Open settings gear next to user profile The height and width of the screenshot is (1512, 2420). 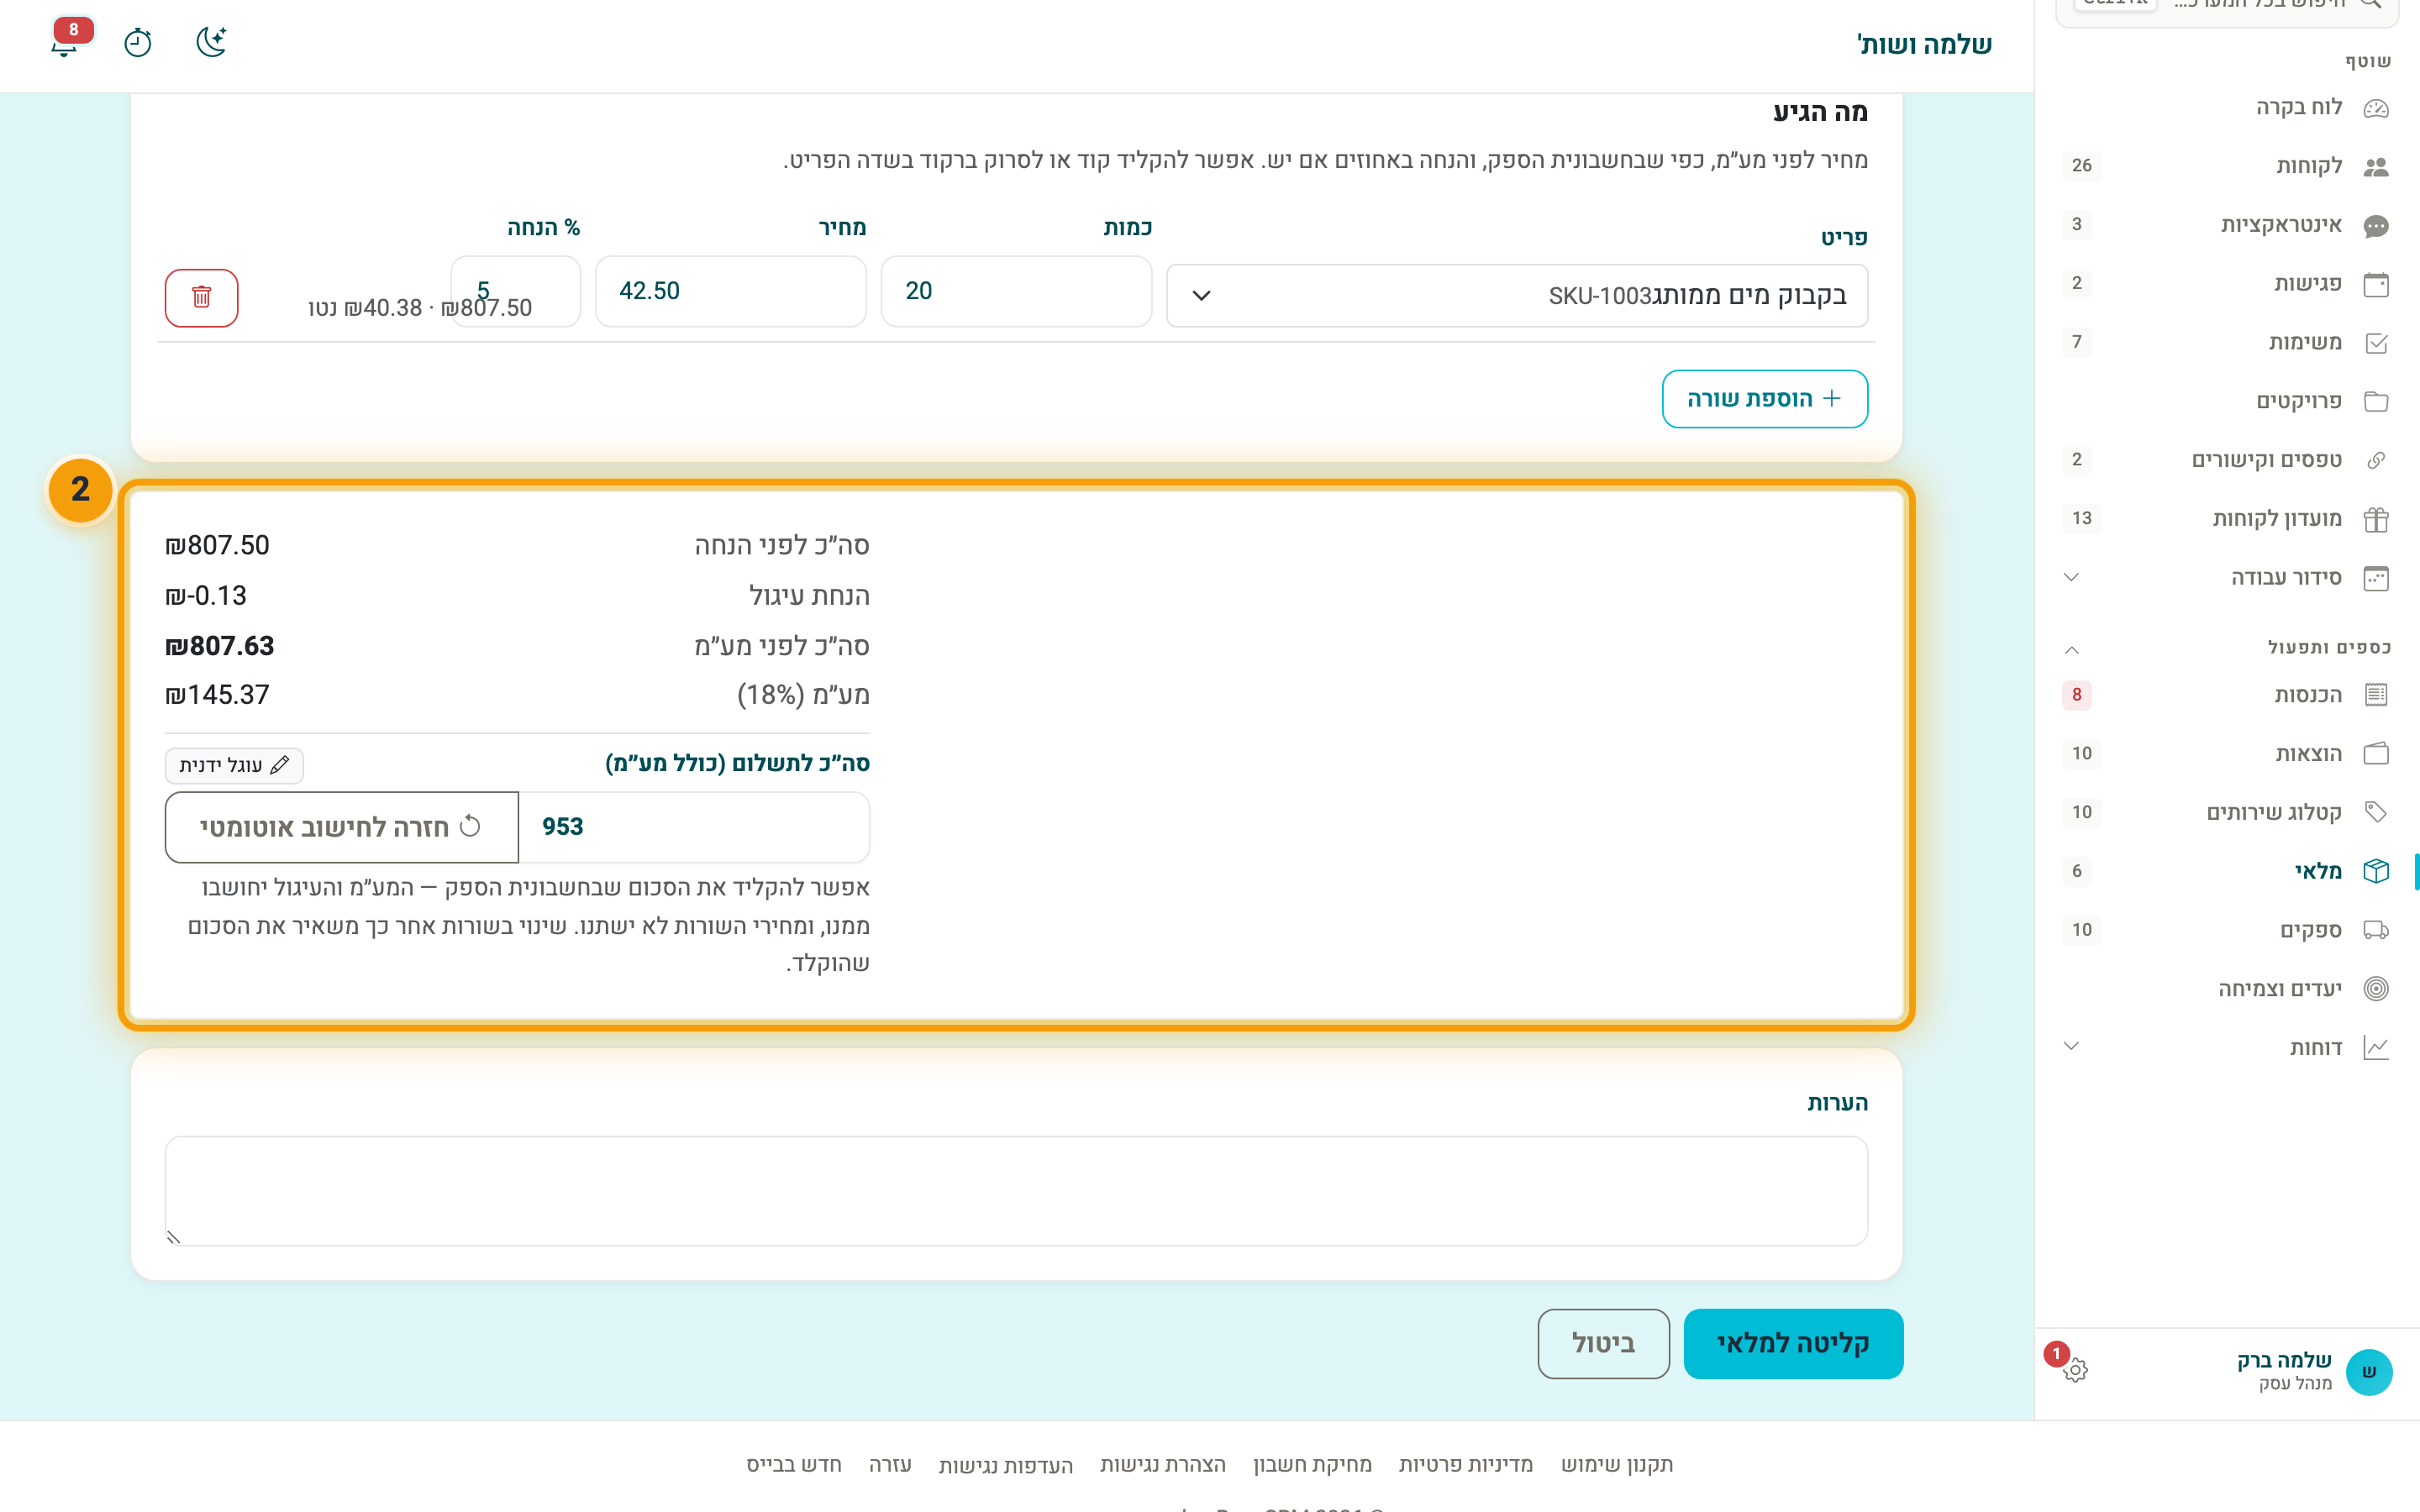click(2075, 1370)
